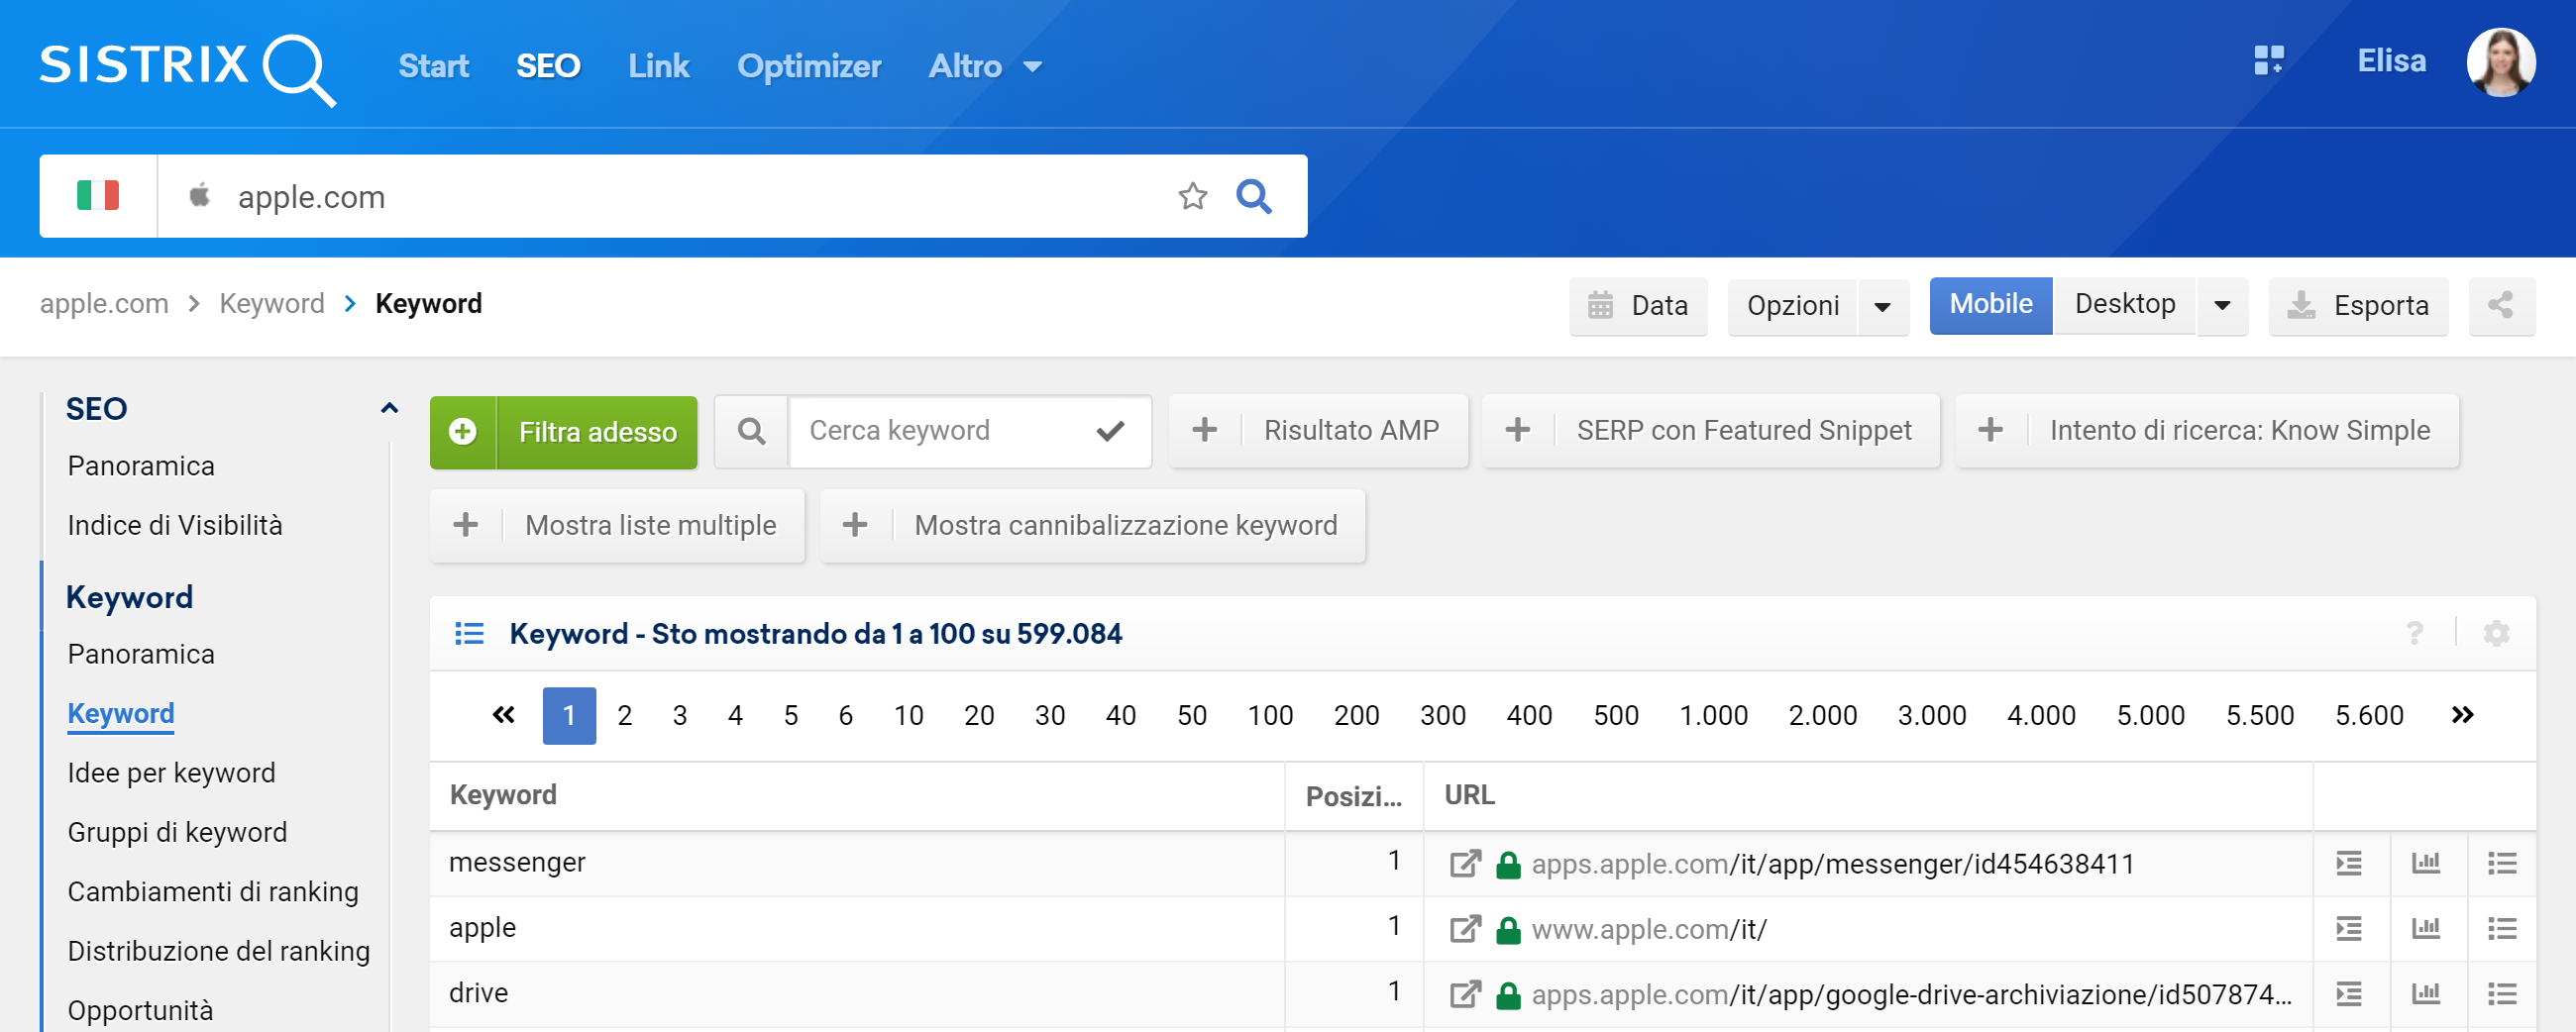Open Gruppi di keyword in sidebar
2576x1032 pixels.
pos(177,832)
